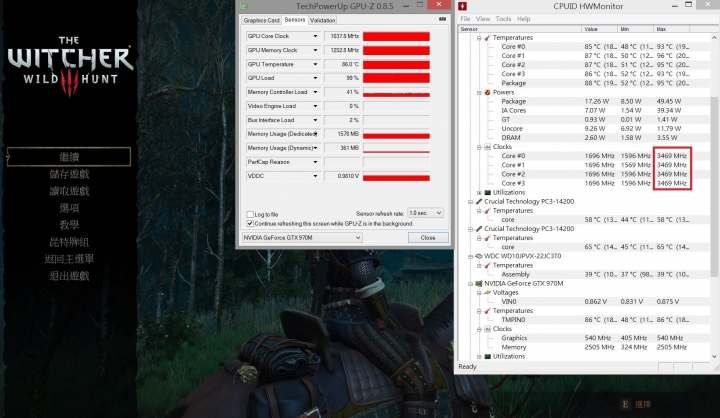Click the Voltages lightning icon in HWMonitor
Image resolution: width=720 pixels, height=418 pixels.
[487, 293]
